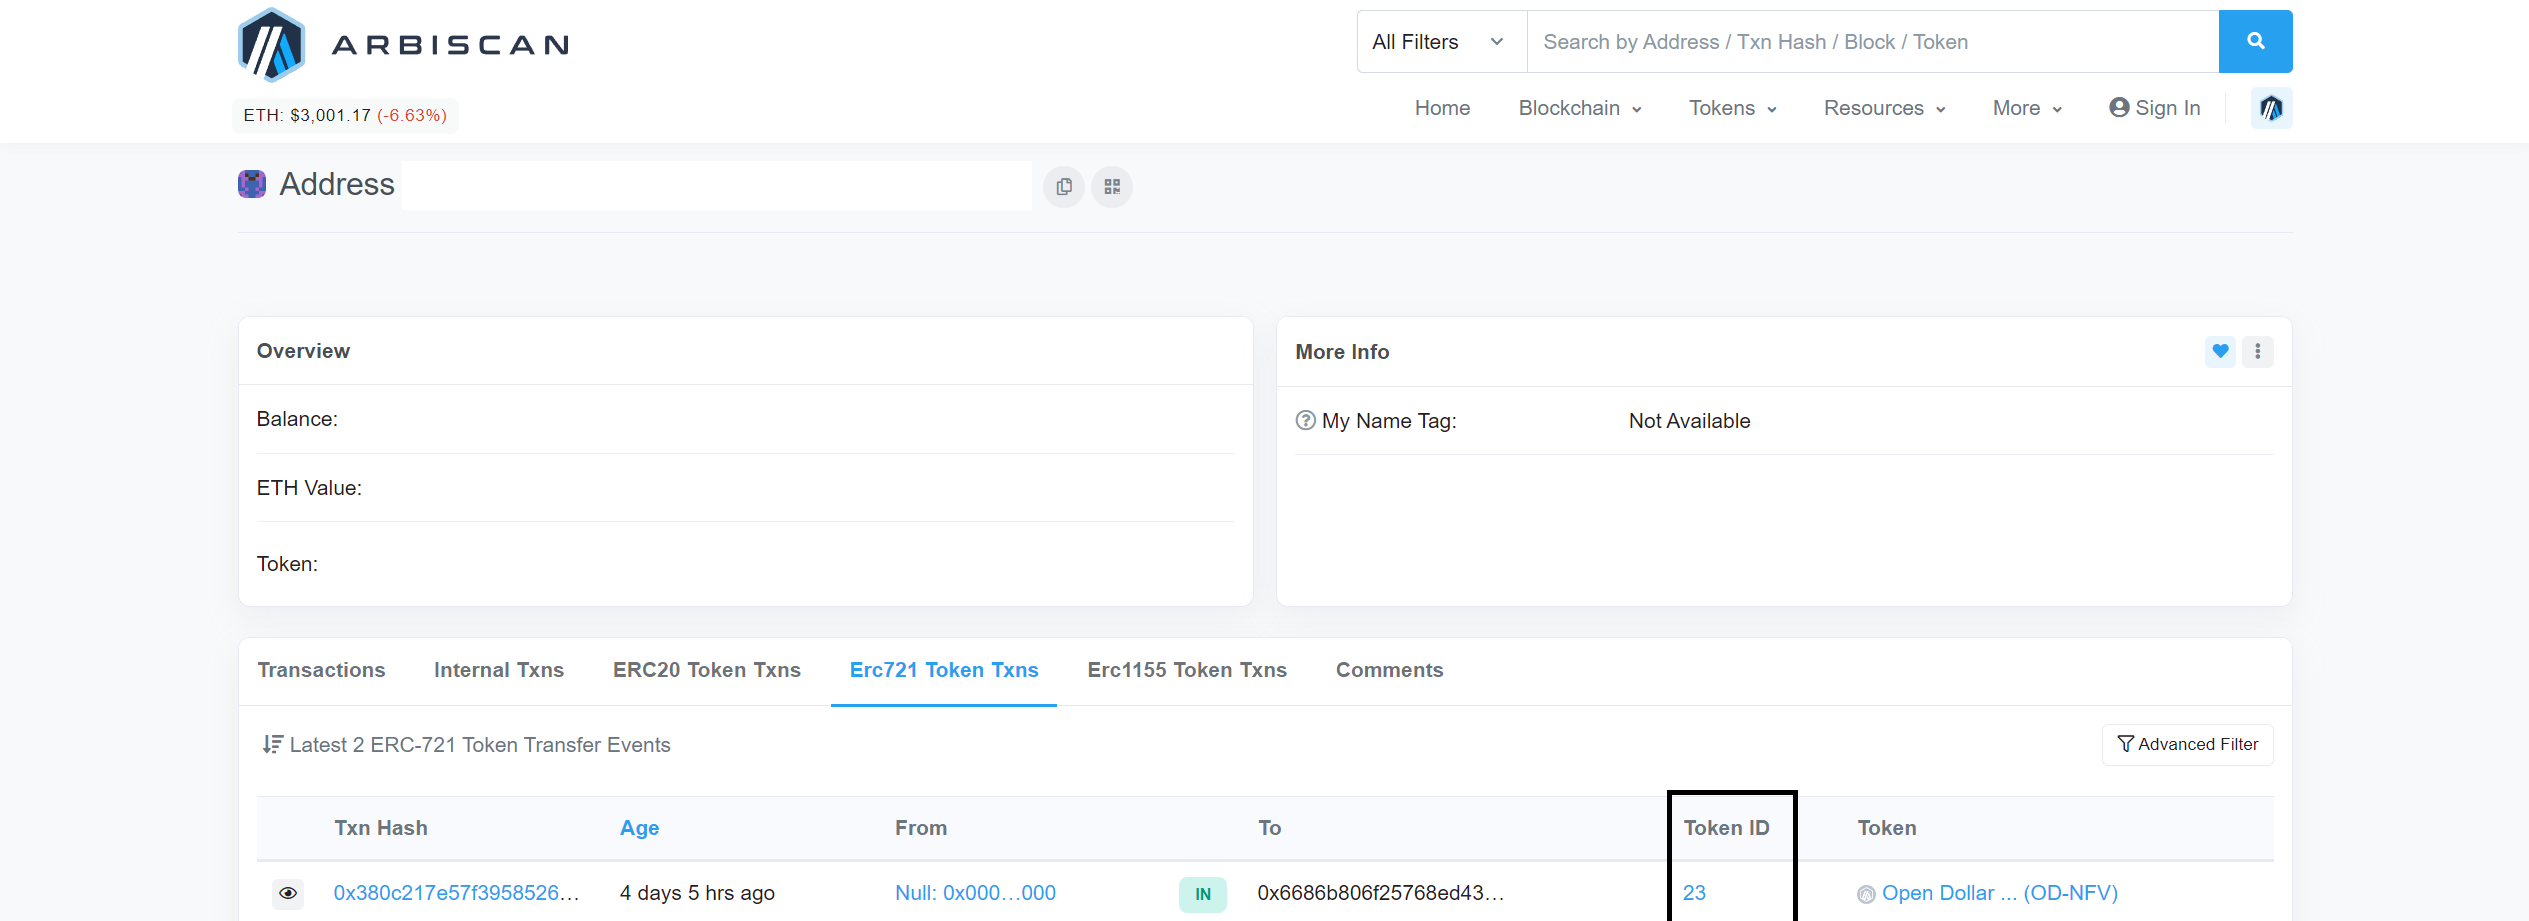Select the Erc721 Token Txns tab
2529x921 pixels.
click(944, 670)
